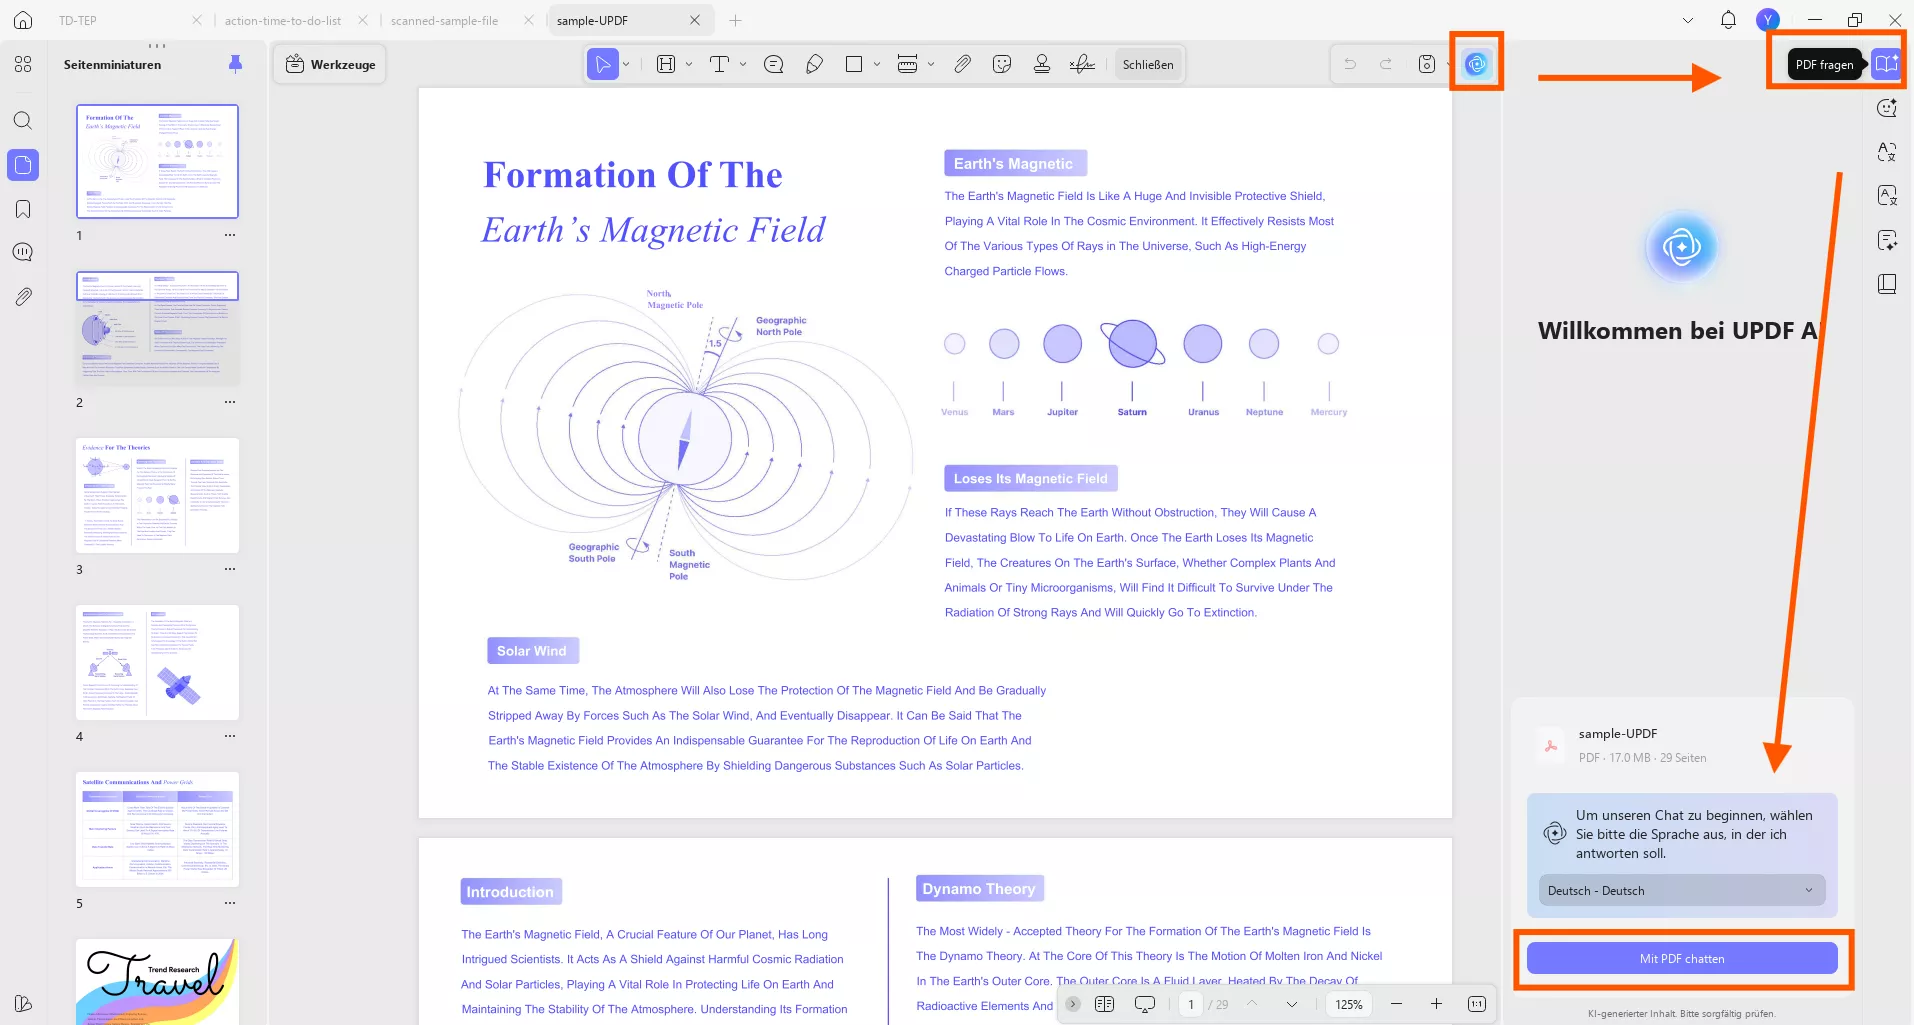Open the attachments sidebar panel
The image size is (1914, 1025).
[23, 297]
